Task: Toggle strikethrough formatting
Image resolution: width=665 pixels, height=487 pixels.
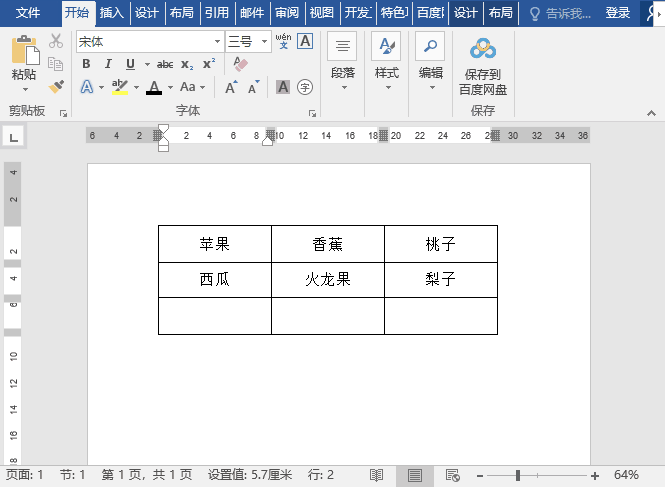Action: (165, 64)
